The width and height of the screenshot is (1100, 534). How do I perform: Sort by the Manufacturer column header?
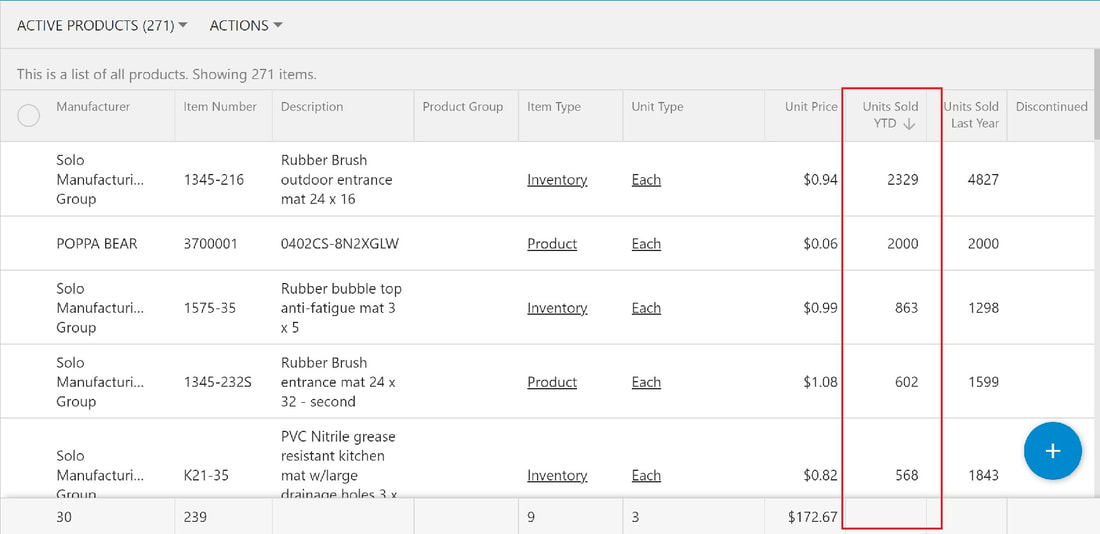[x=93, y=107]
